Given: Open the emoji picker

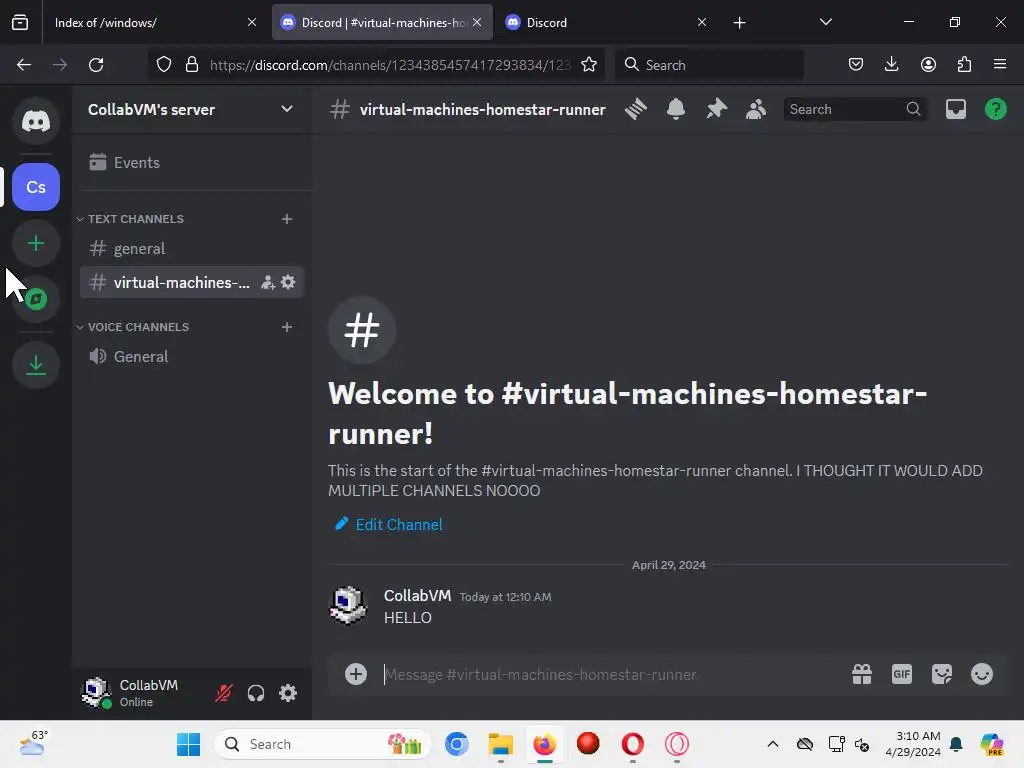Looking at the screenshot, I should pos(982,674).
